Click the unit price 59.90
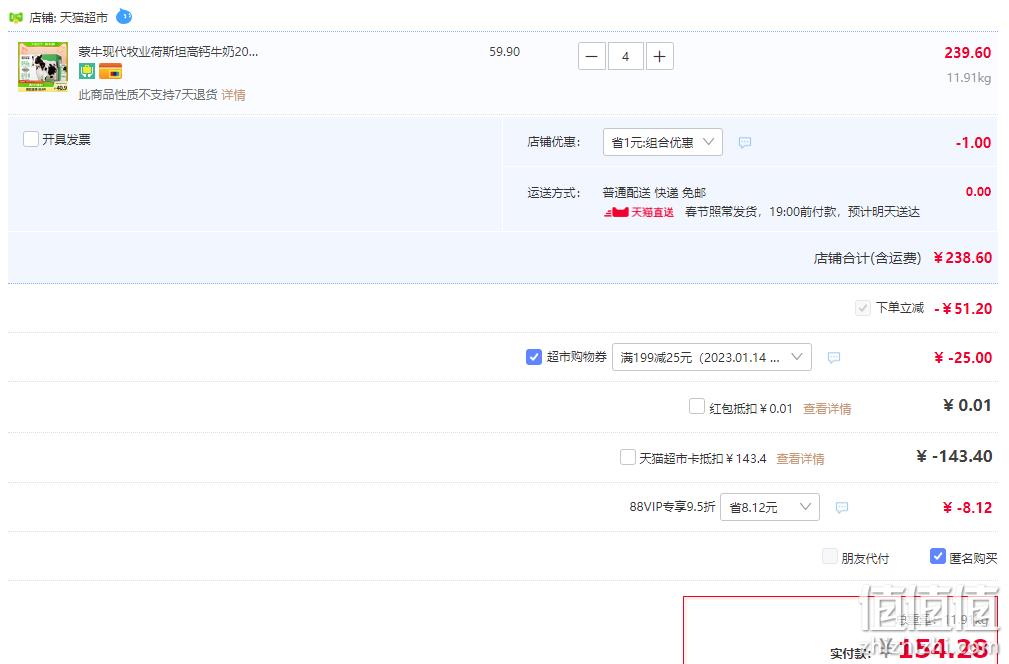Viewport: 1009px width, 664px height. click(x=504, y=51)
